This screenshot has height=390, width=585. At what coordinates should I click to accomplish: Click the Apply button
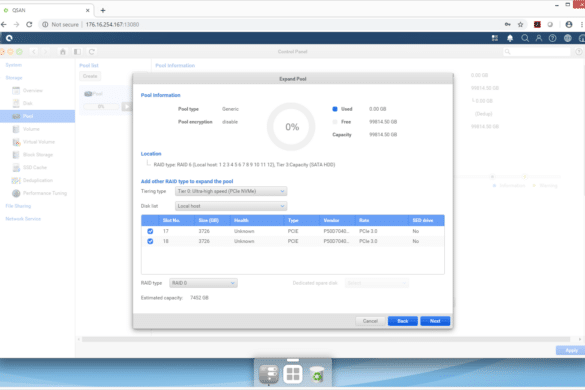point(571,350)
